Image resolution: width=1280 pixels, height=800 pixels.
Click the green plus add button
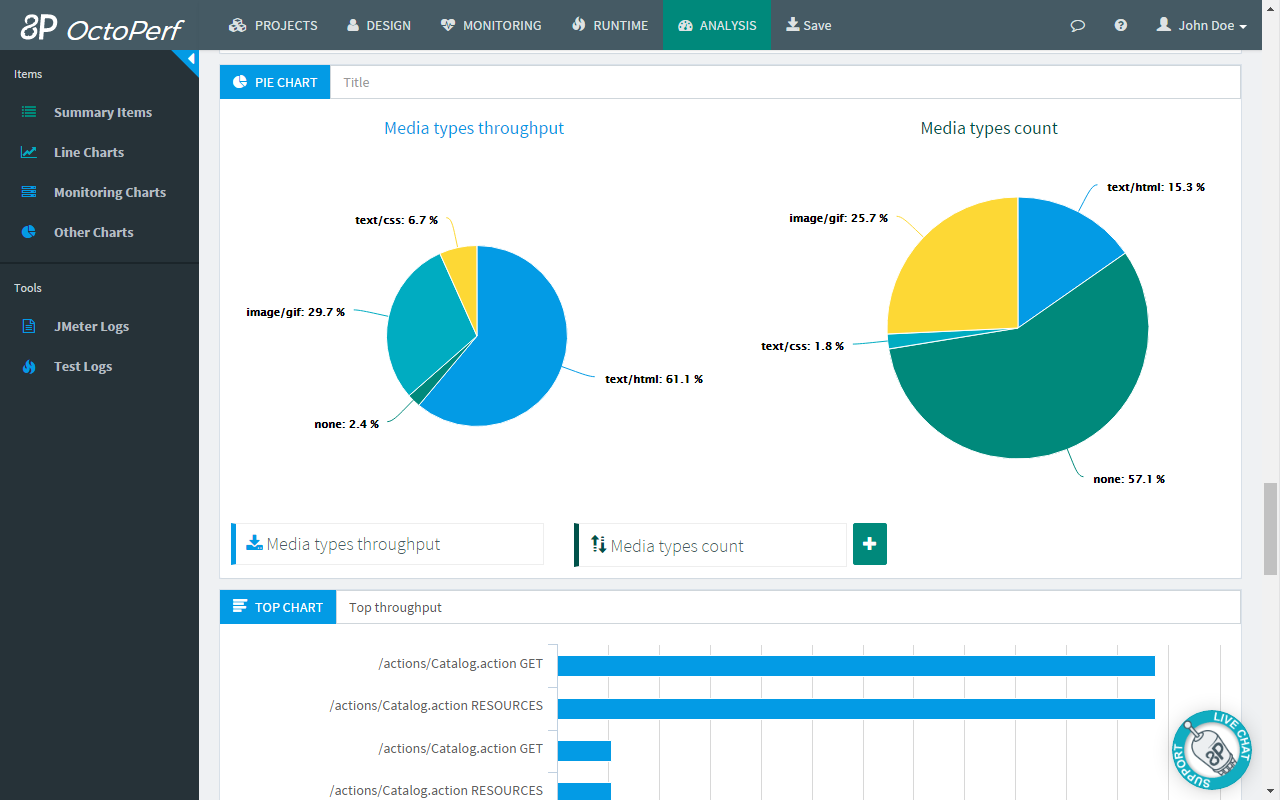point(869,544)
